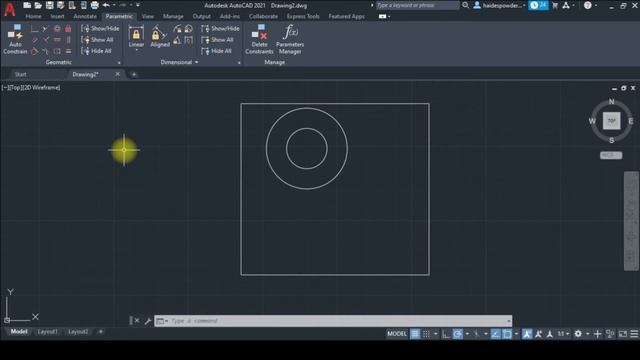
Task: Open the command line recent commands dropdown
Action: coord(162,321)
